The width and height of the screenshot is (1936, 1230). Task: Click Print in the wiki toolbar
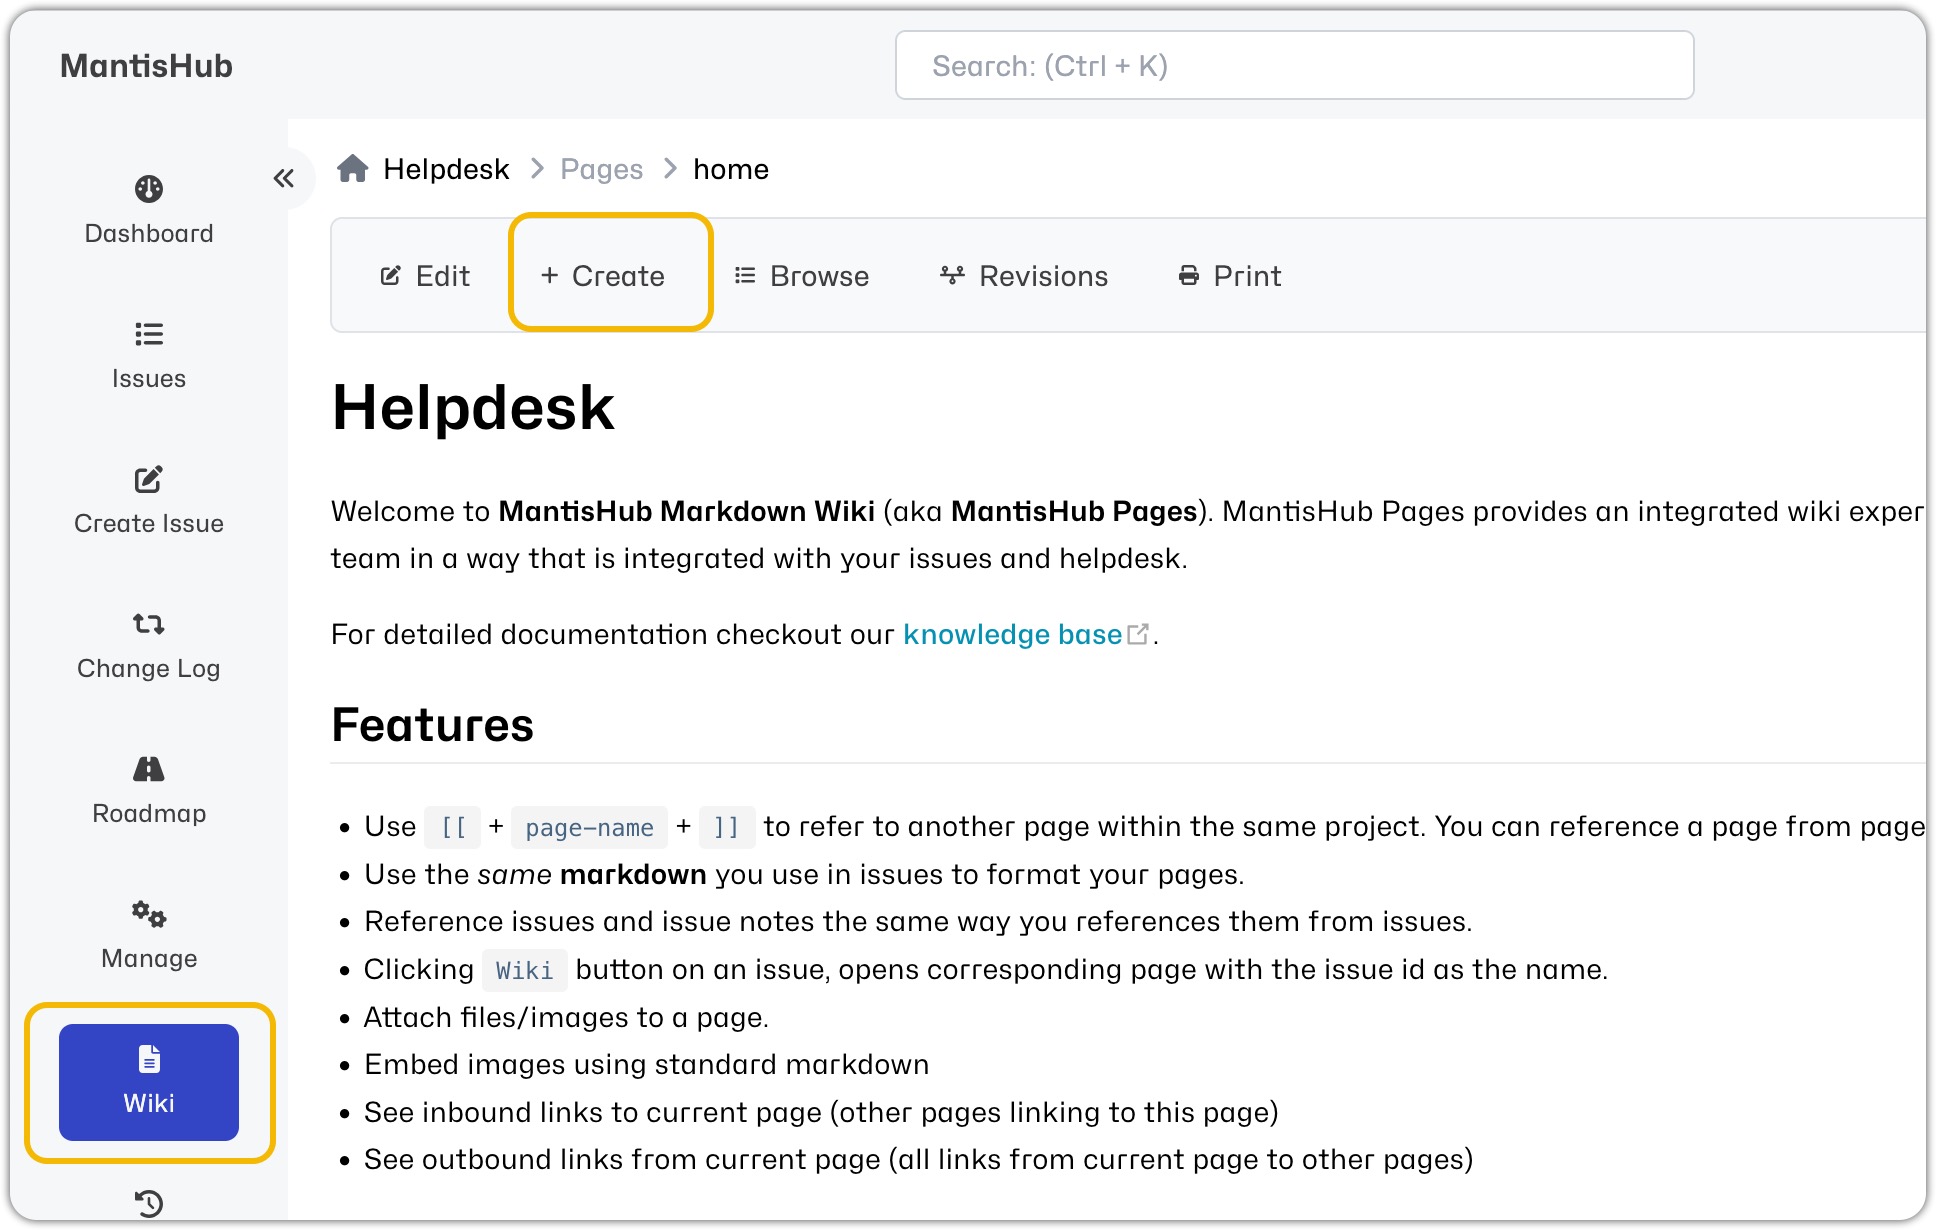click(1230, 276)
